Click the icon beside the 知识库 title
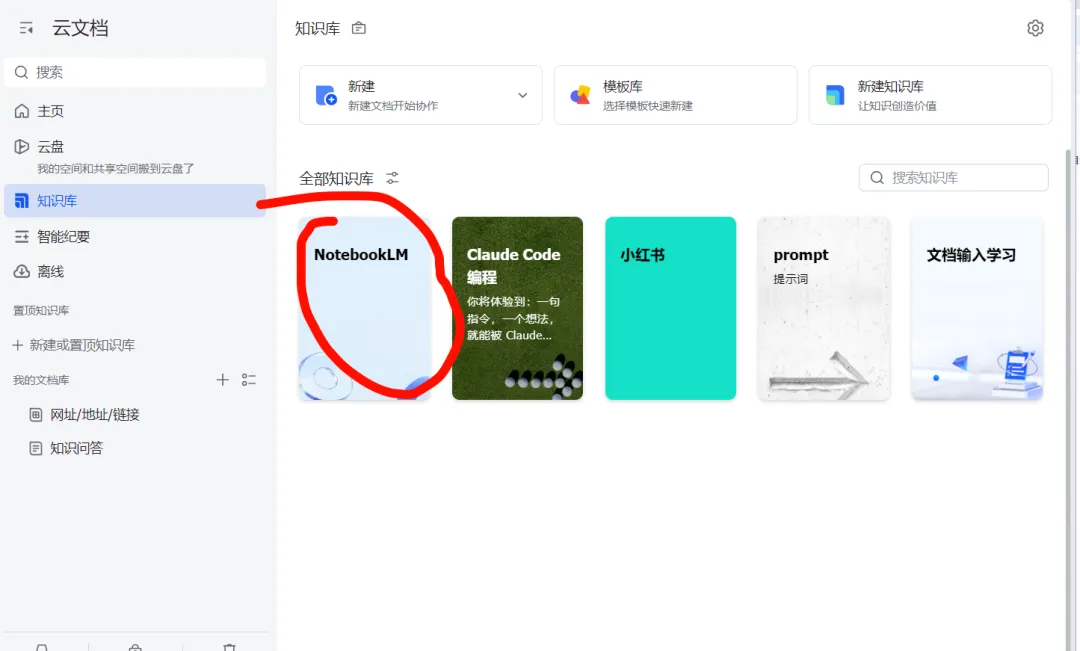1080x651 pixels. point(359,28)
